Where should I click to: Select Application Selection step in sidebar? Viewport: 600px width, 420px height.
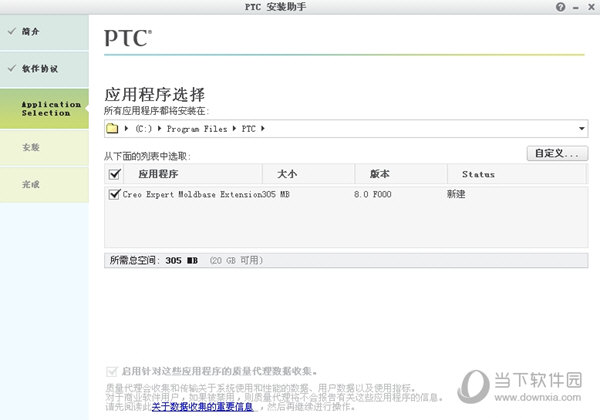[44, 109]
